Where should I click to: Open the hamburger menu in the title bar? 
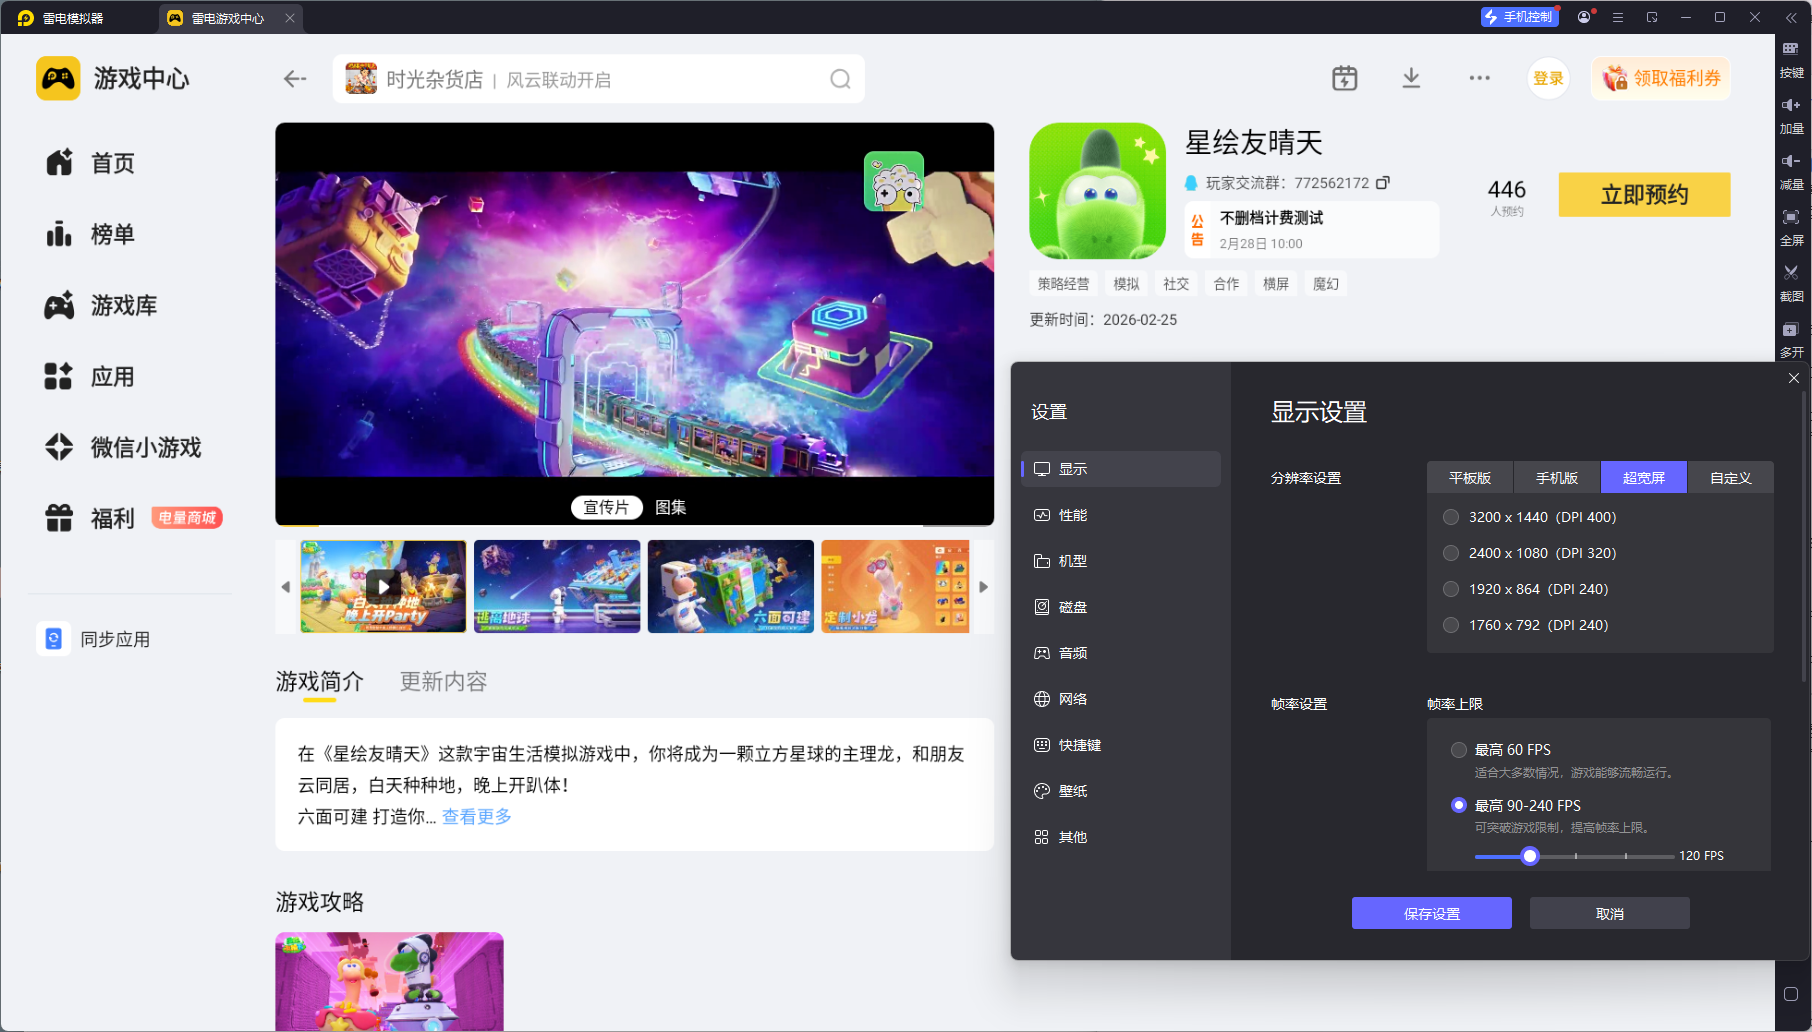coord(1618,17)
